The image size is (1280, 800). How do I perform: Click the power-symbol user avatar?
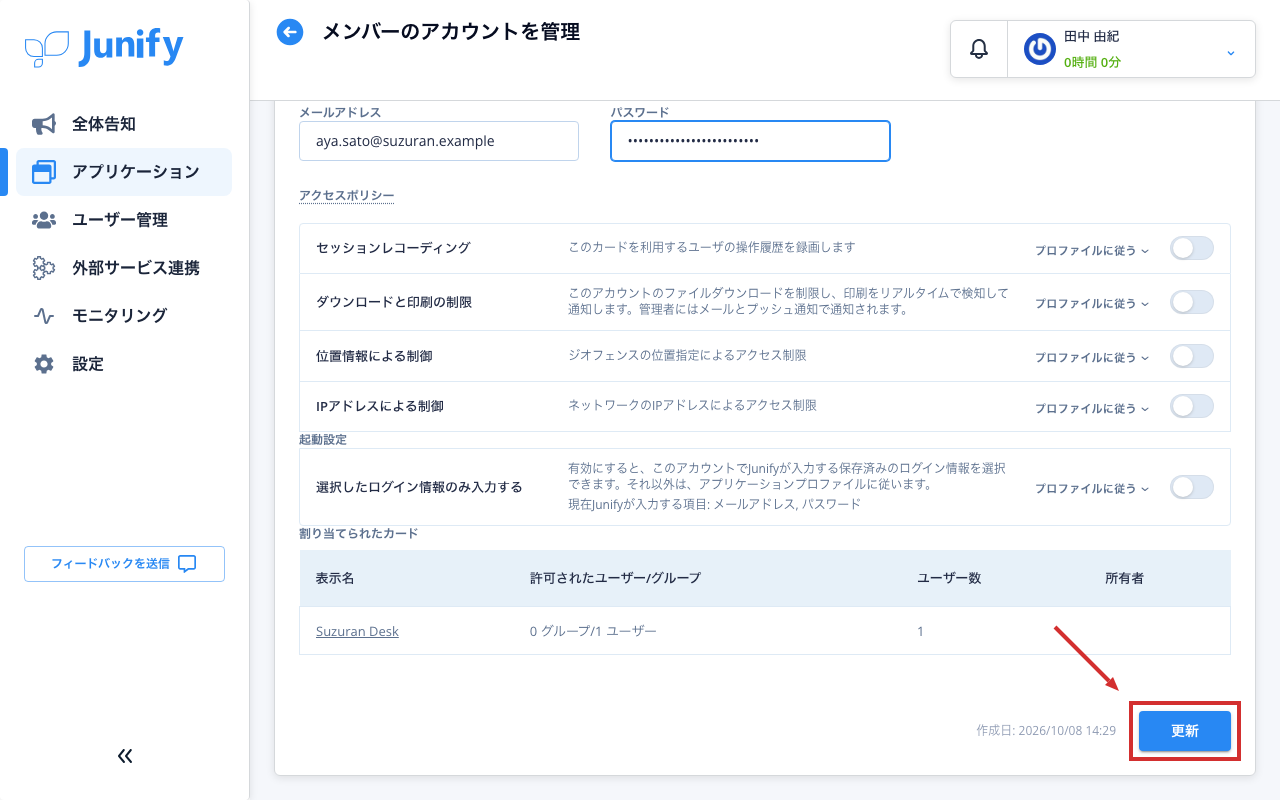pyautogui.click(x=1040, y=49)
